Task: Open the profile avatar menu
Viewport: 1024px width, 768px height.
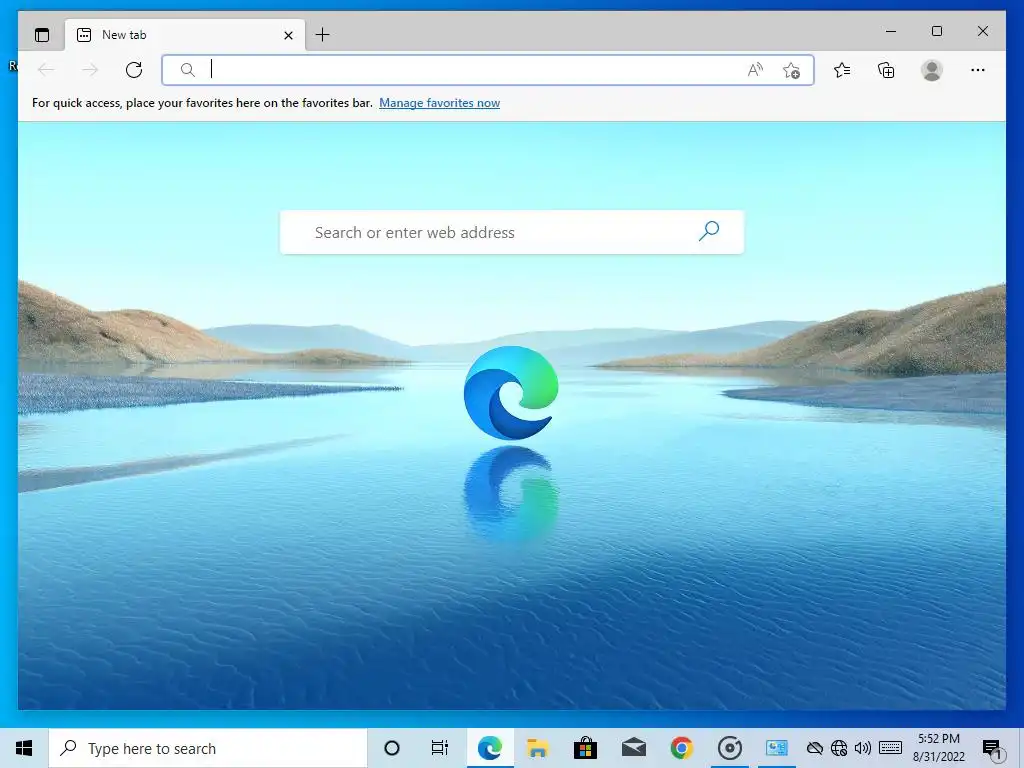Action: point(932,70)
